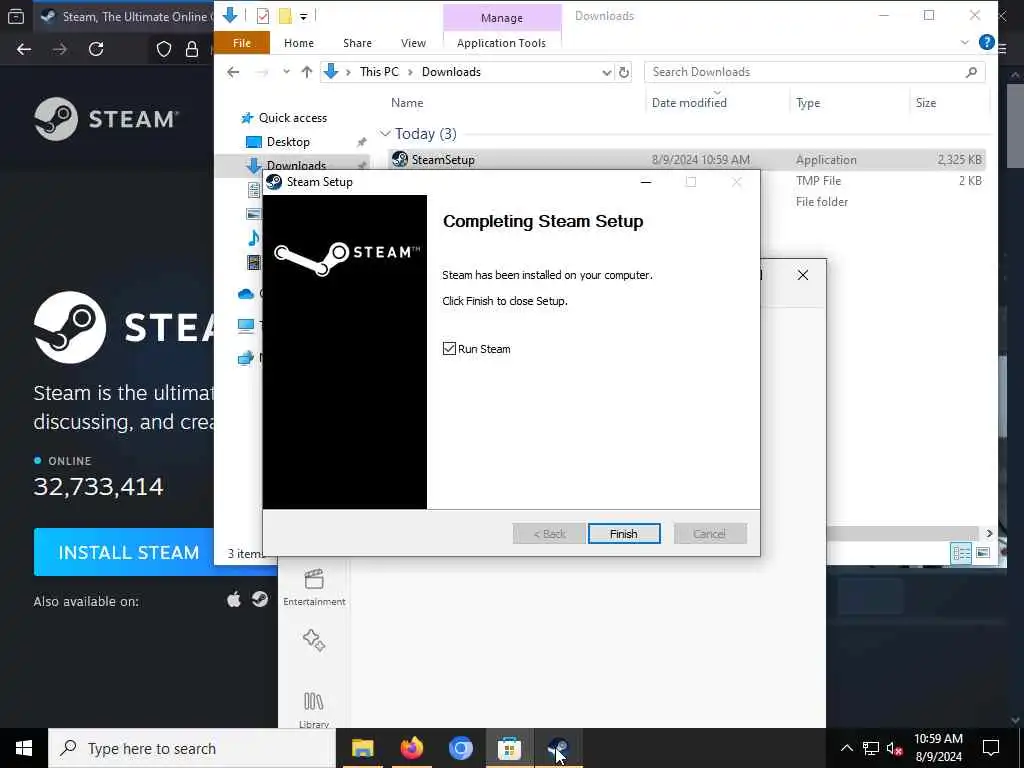Open Library in Microsoft Store sidebar
The height and width of the screenshot is (768, 1024).
[314, 709]
